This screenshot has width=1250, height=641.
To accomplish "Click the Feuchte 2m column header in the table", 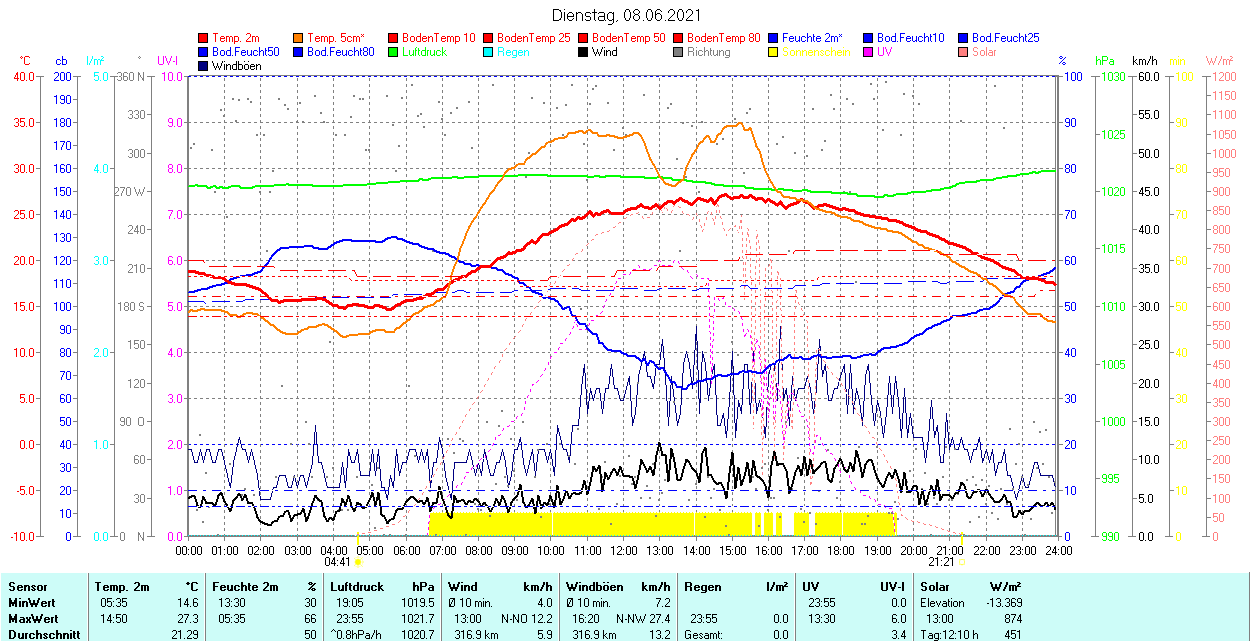I will click(246, 587).
